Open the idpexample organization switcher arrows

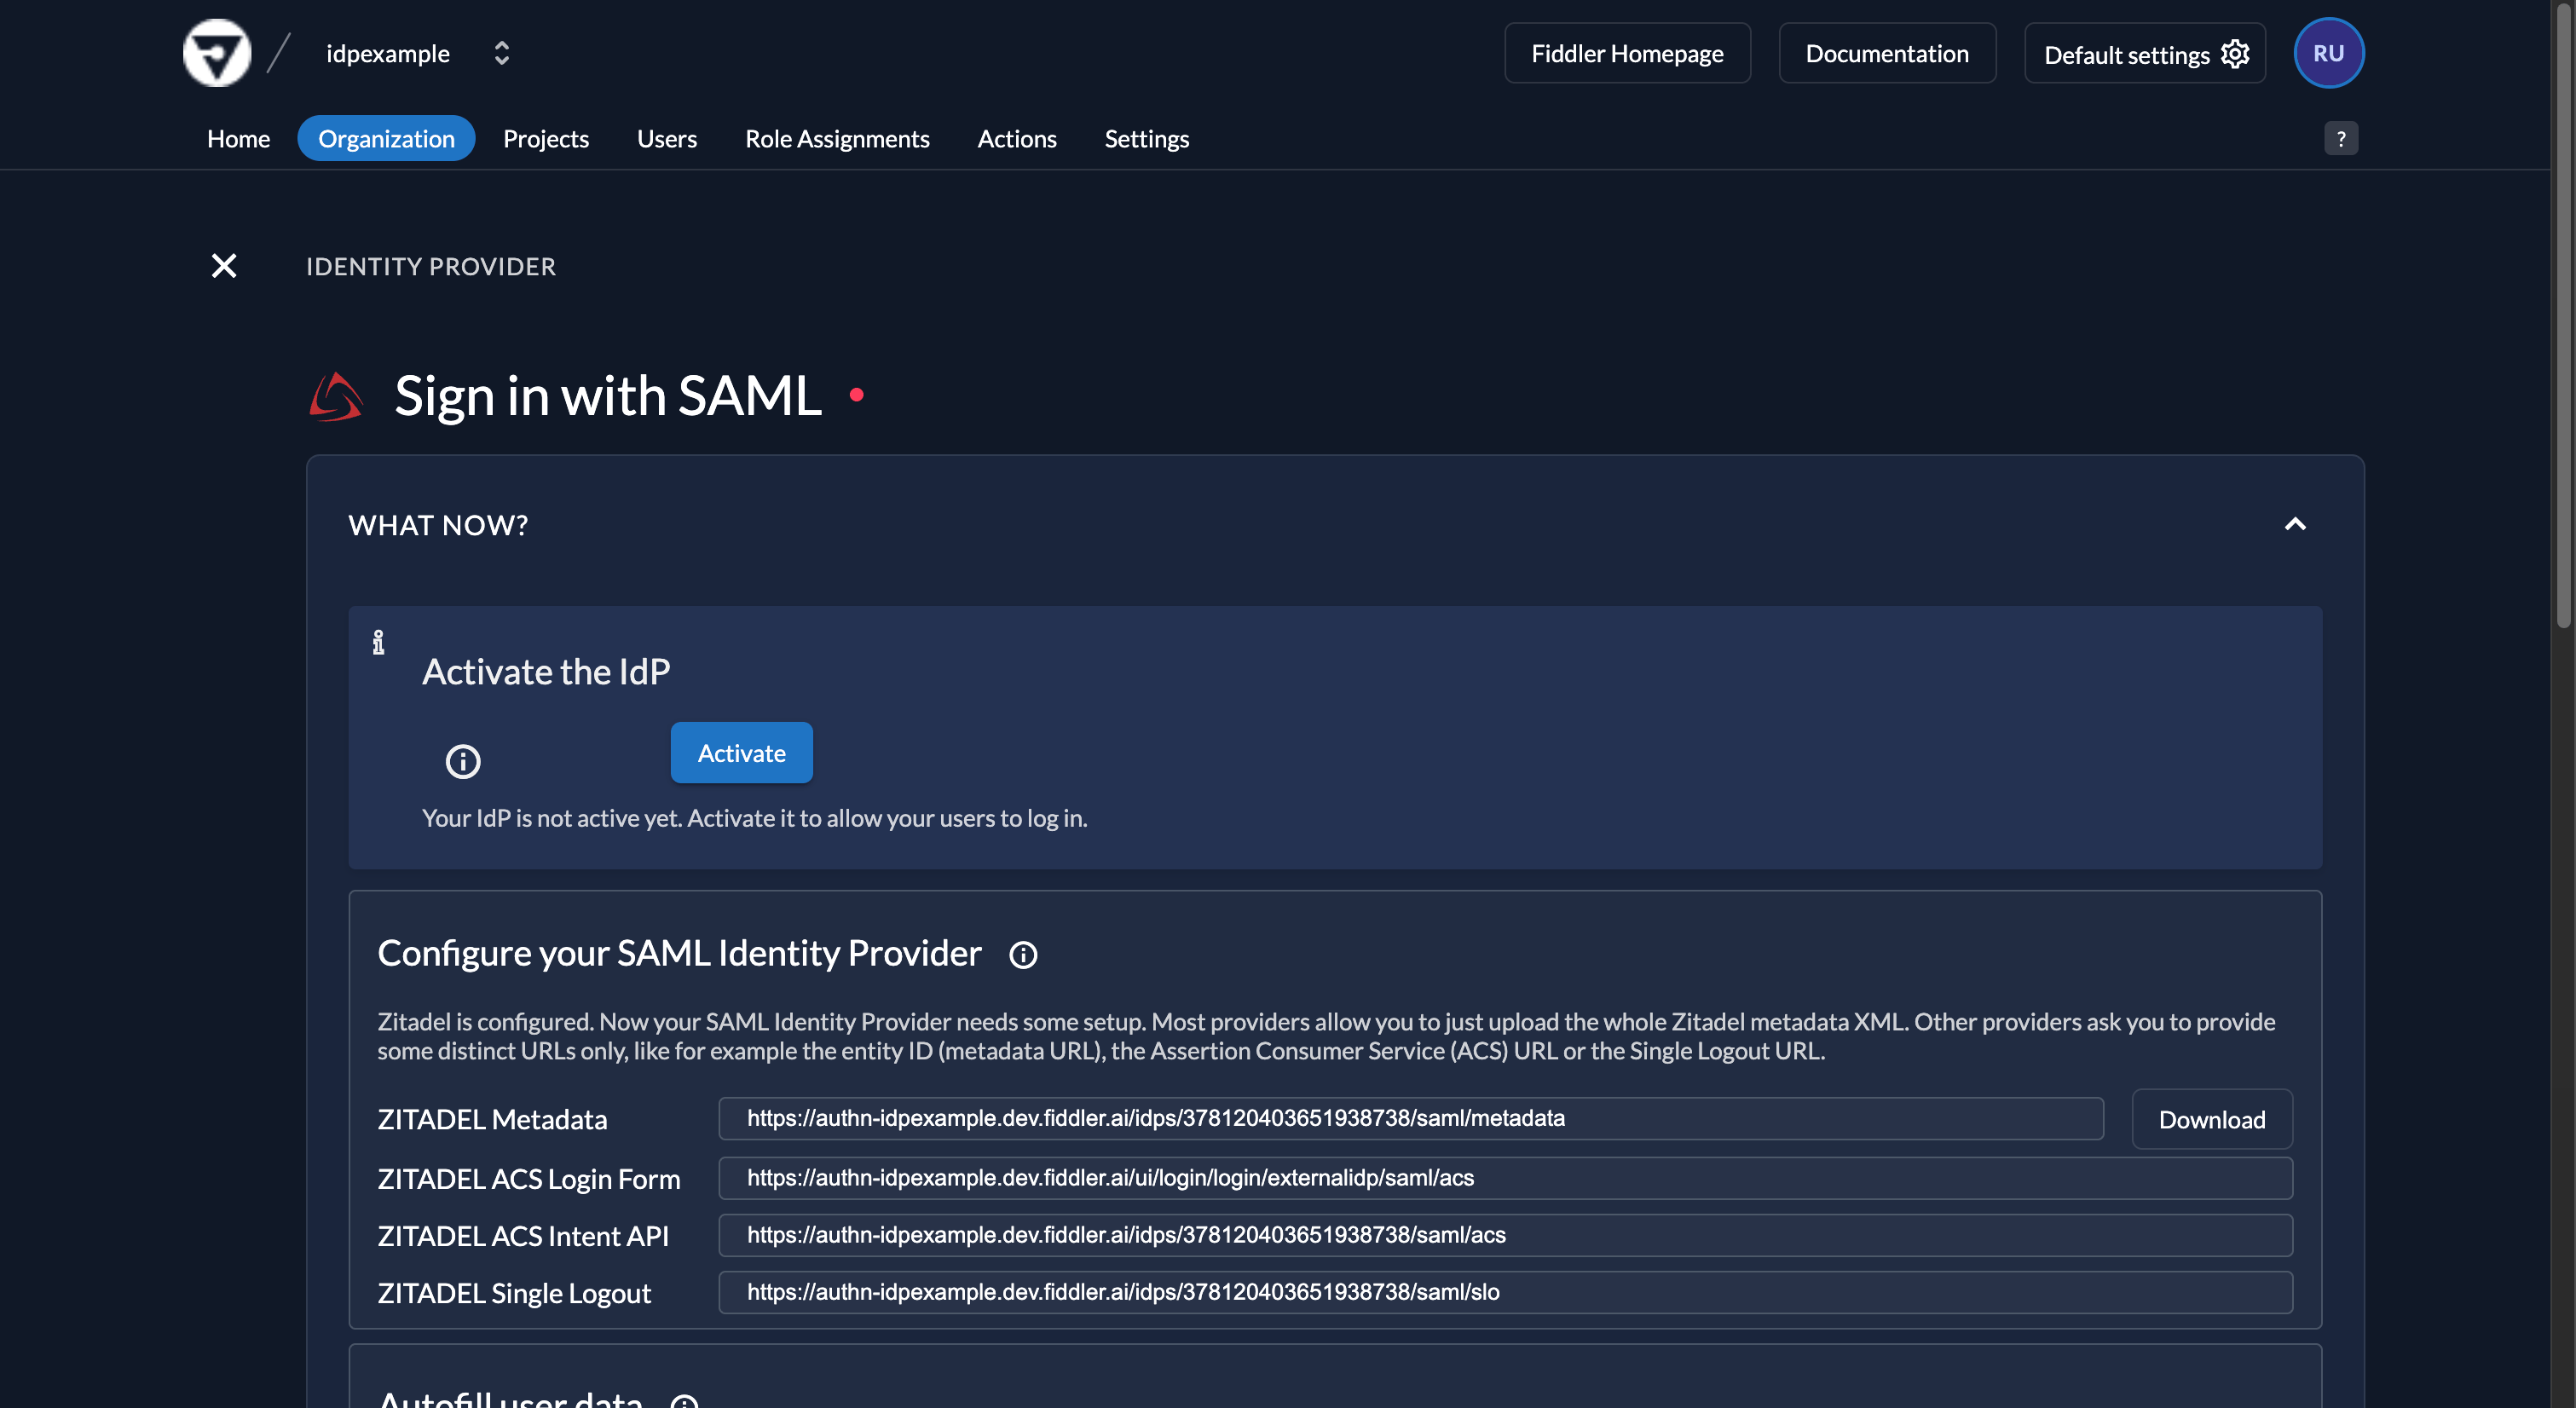pyautogui.click(x=502, y=53)
